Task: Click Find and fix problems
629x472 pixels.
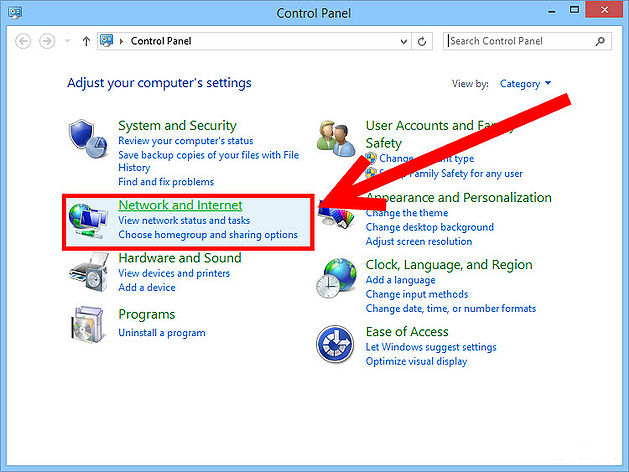Action: pos(166,182)
